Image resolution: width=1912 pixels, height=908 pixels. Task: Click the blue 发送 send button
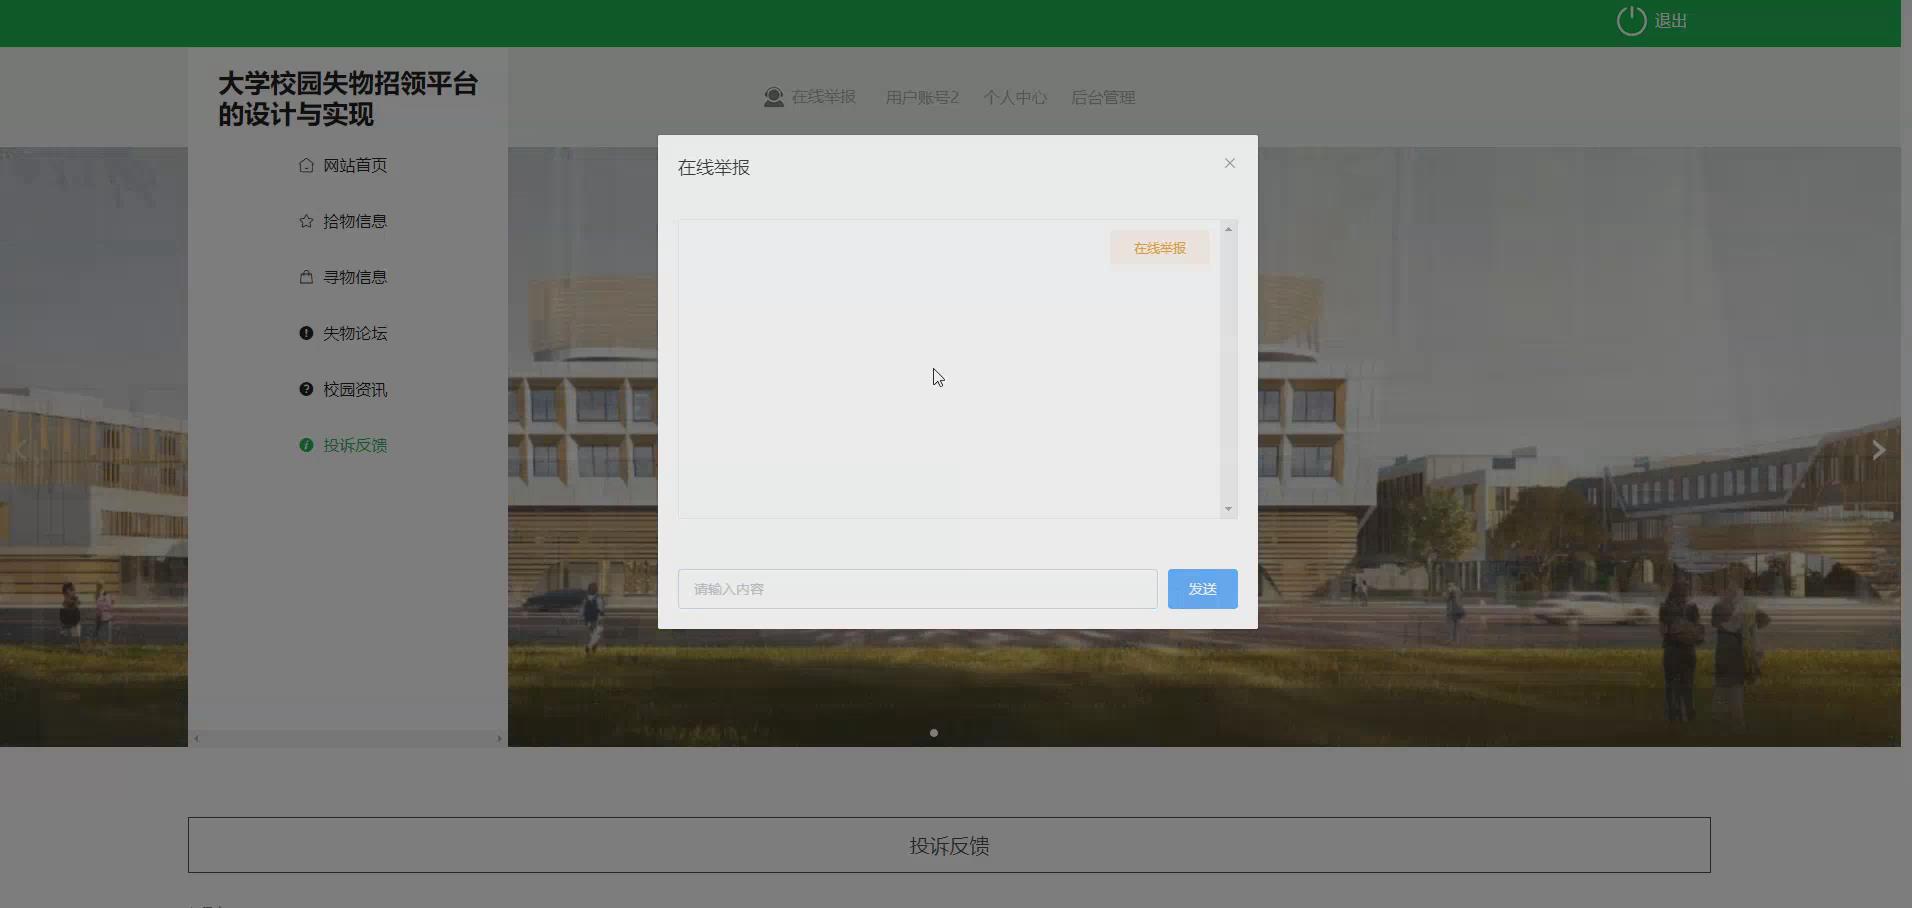pyautogui.click(x=1202, y=588)
